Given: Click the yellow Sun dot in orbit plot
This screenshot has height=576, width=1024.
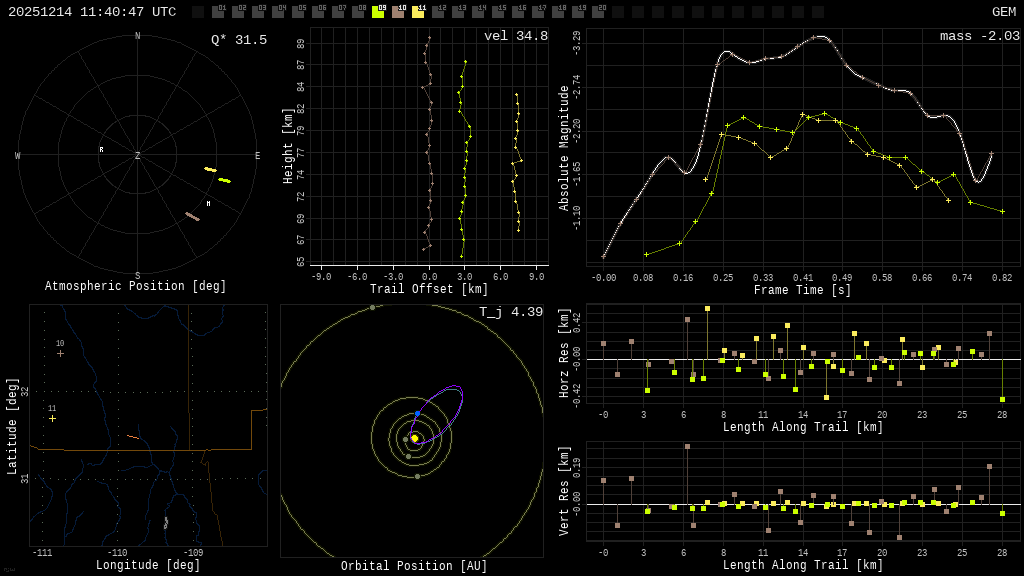Looking at the screenshot, I should coord(414,438).
